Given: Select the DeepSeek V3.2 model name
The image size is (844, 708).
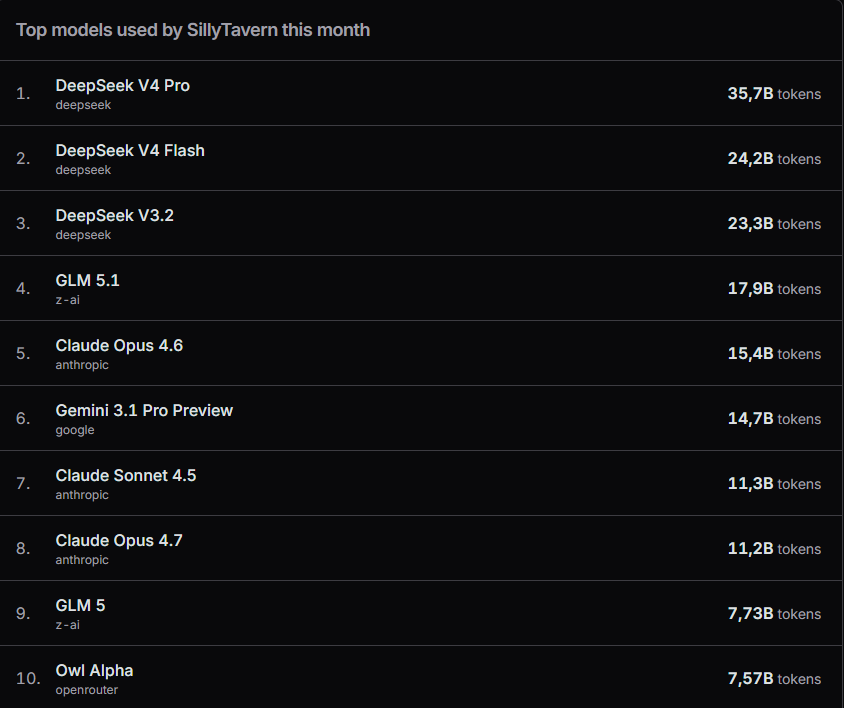Looking at the screenshot, I should pyautogui.click(x=115, y=216).
